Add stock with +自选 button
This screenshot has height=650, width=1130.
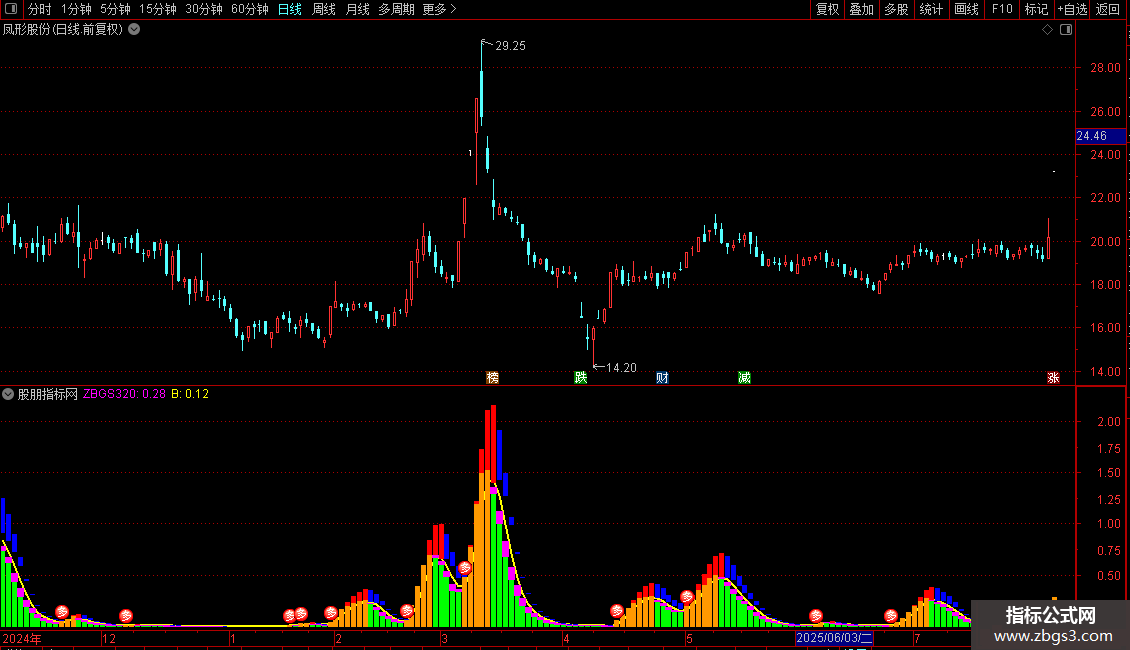1072,9
